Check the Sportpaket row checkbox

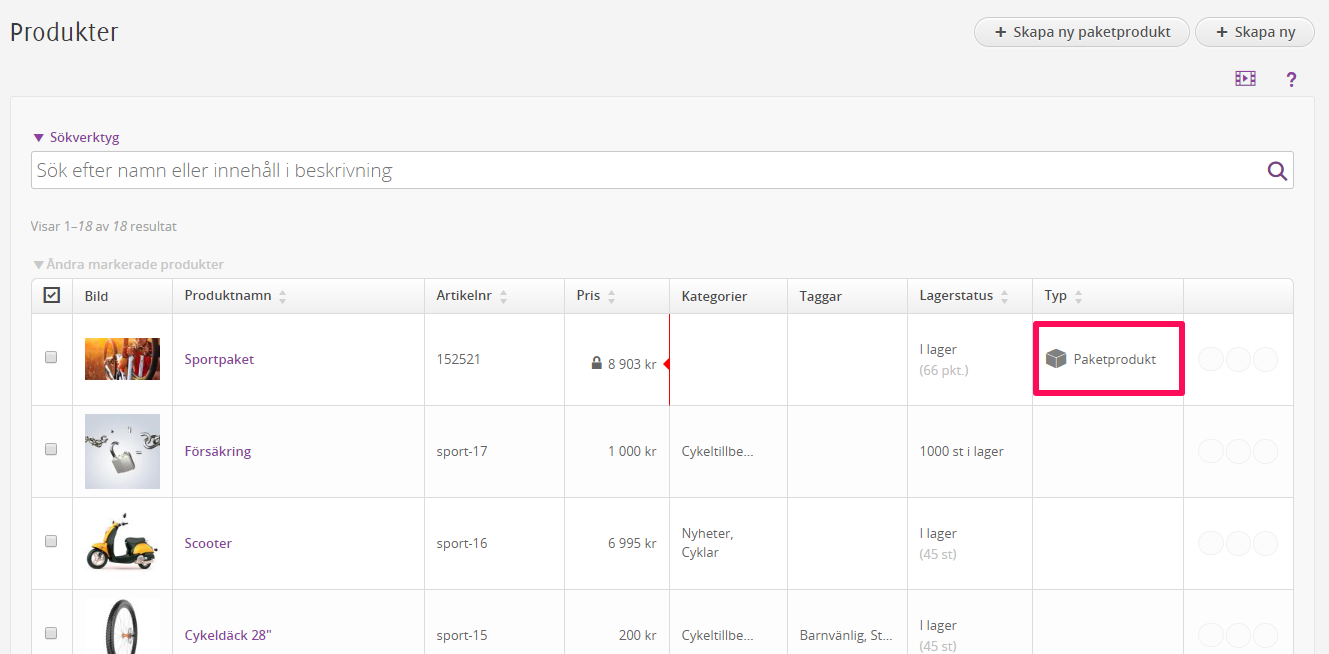[52, 358]
